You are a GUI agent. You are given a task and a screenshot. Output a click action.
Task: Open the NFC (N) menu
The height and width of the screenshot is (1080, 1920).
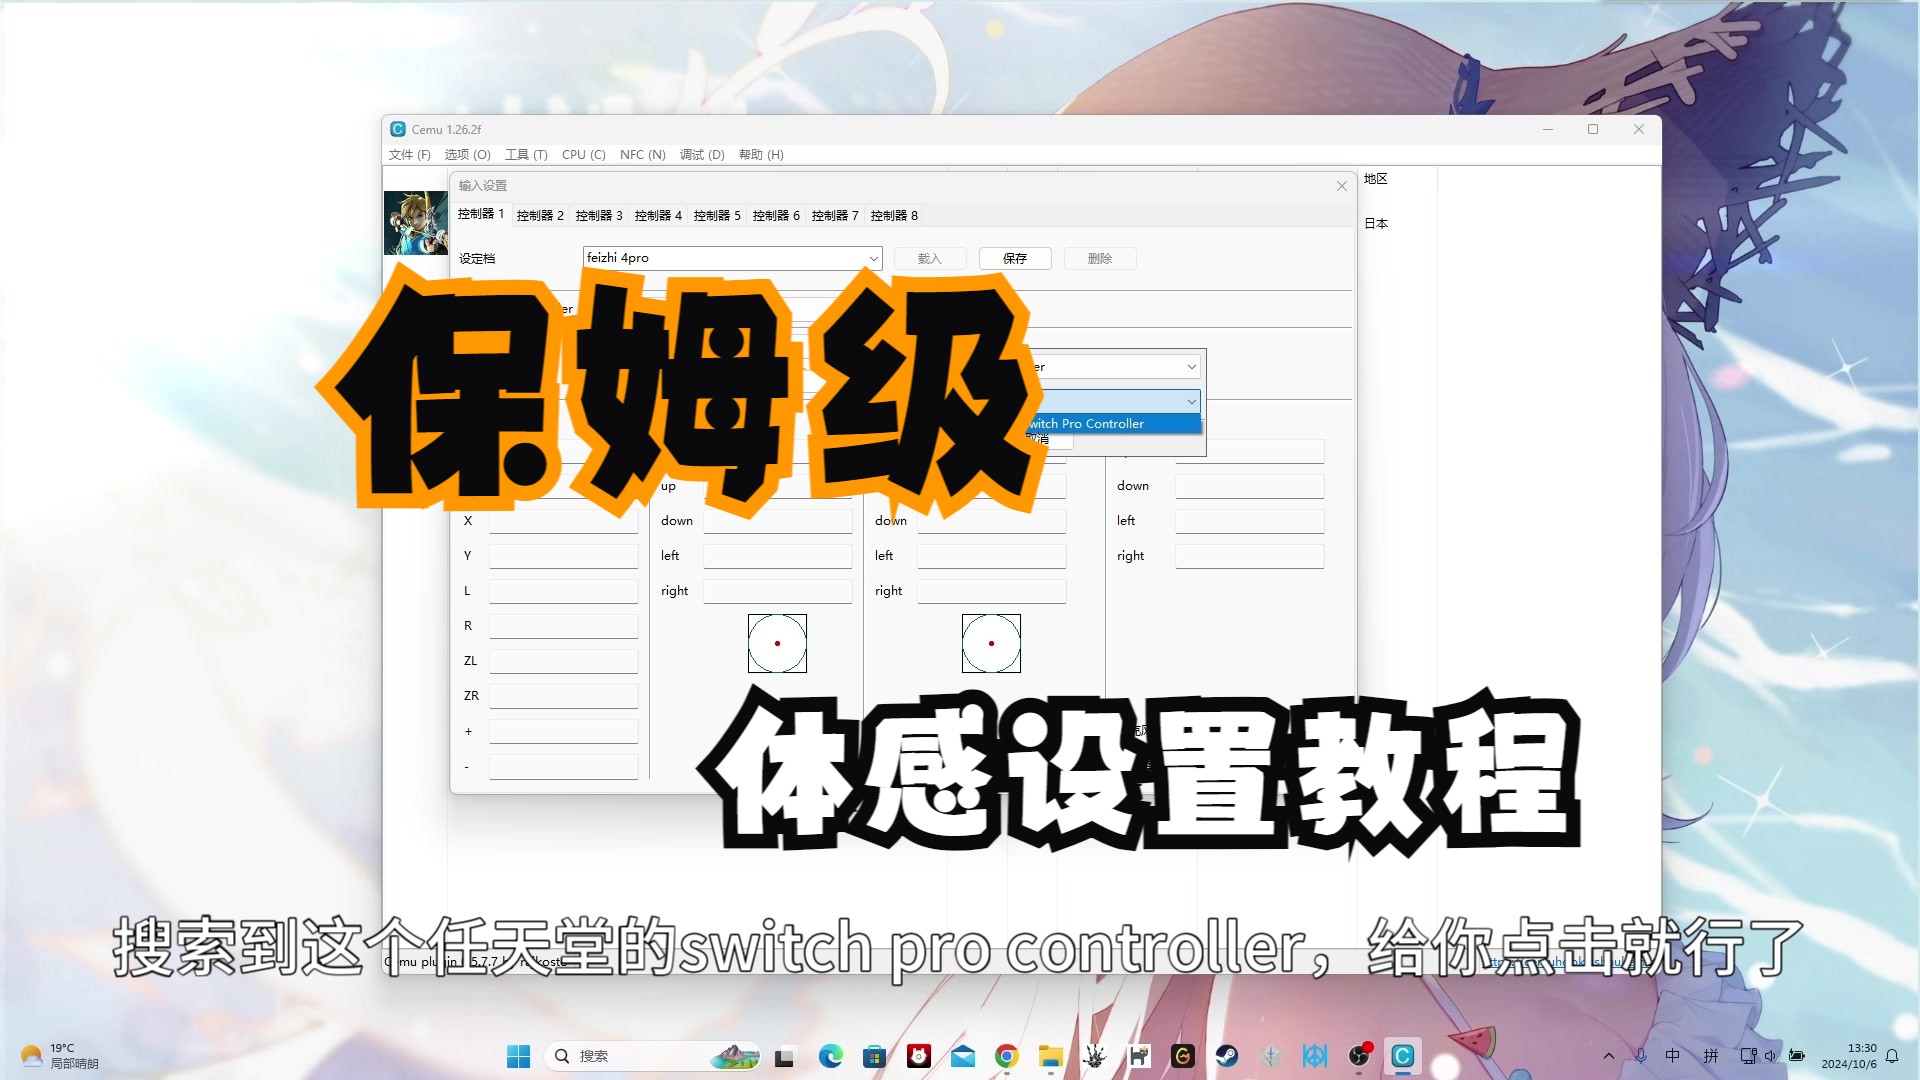pos(642,155)
